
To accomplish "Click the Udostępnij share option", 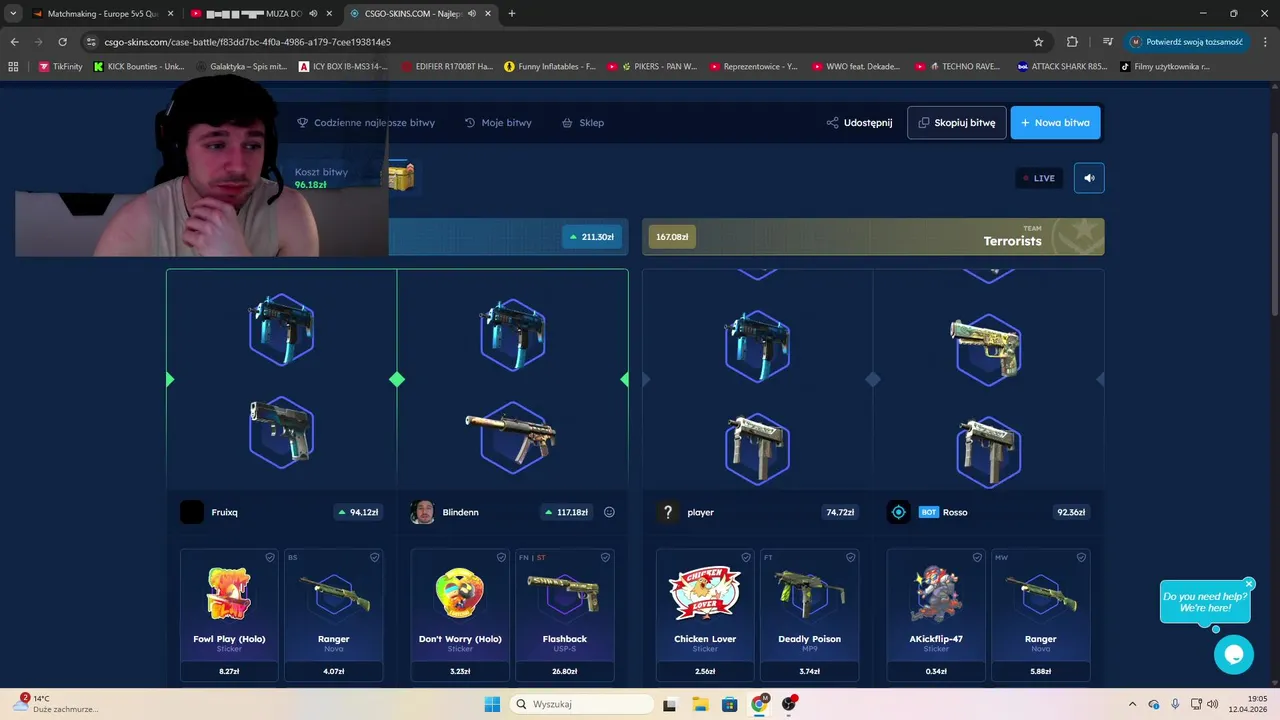I will click(859, 123).
